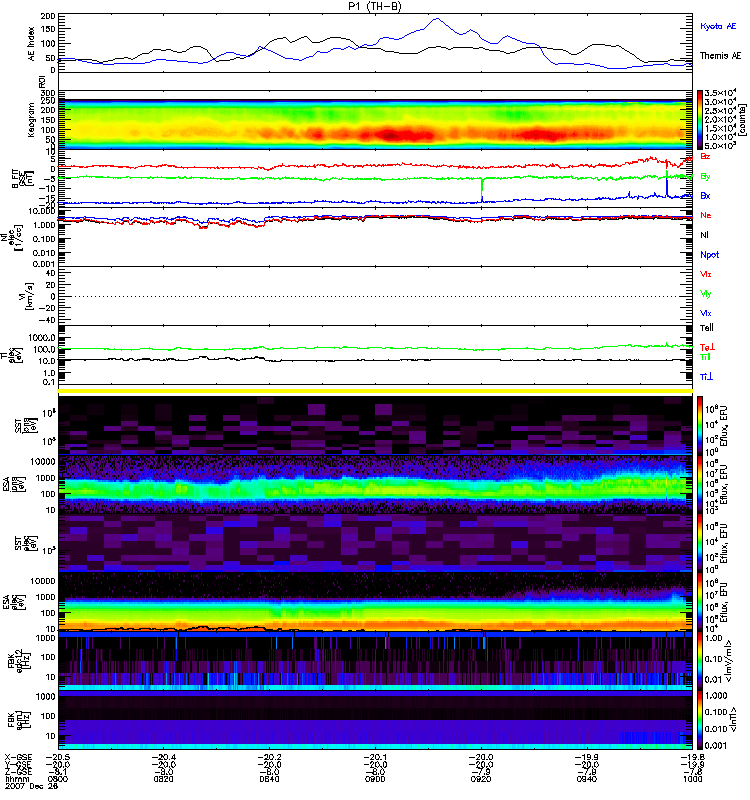Click the "1000.0" tick on the temperature axis
Screen dimensions: 750x800
42,337
